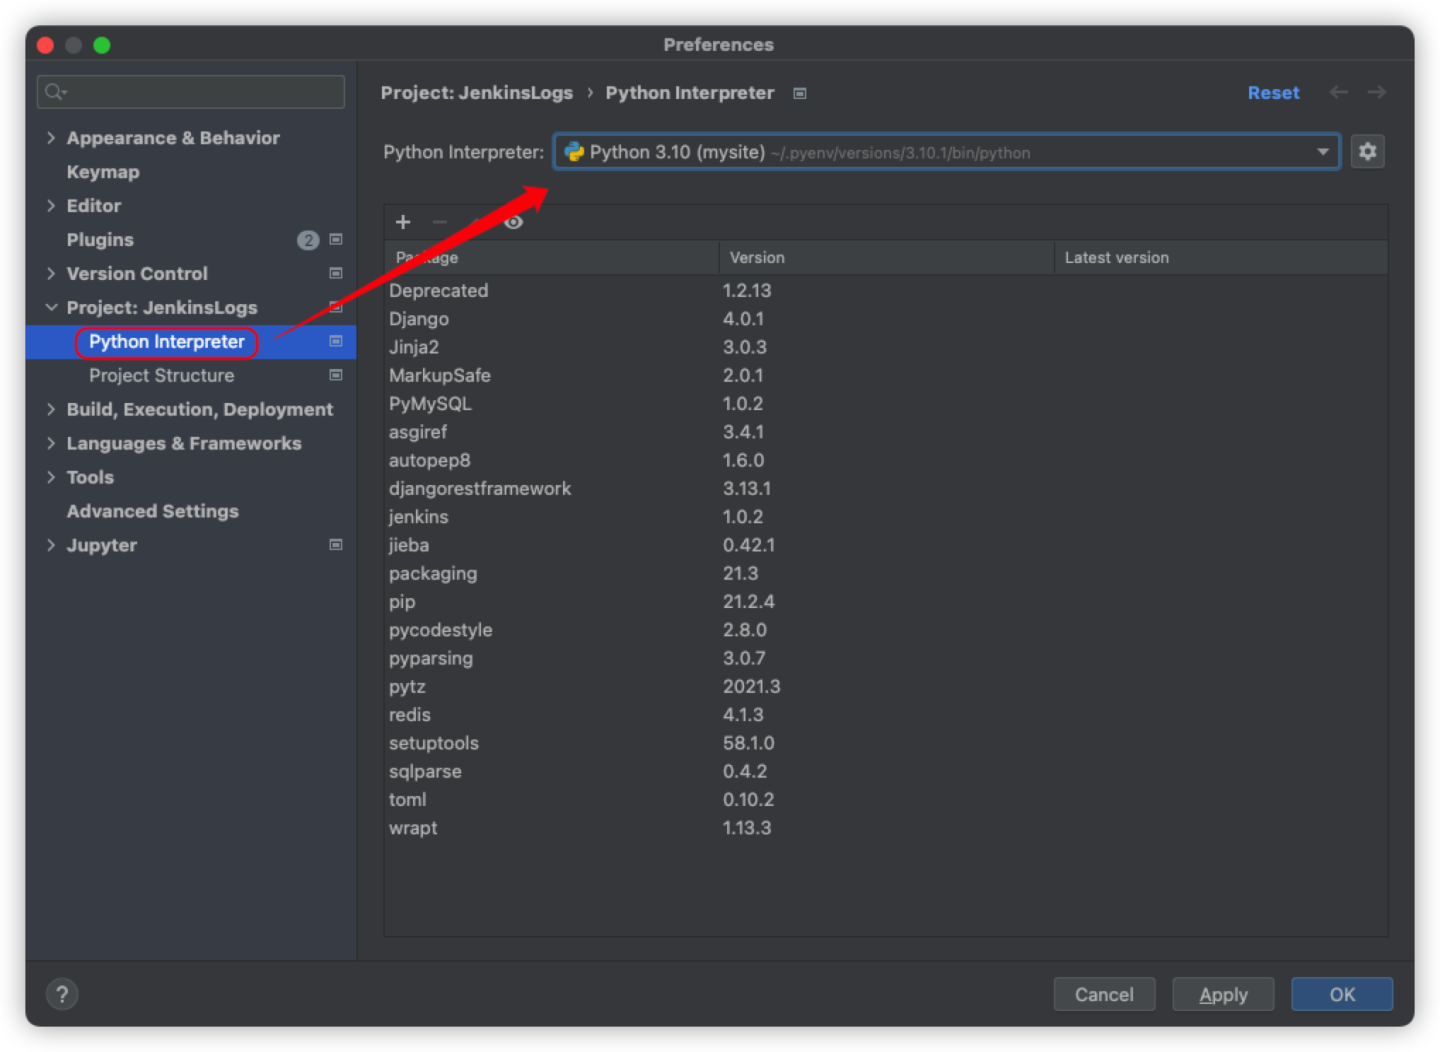Add a new package with plus icon
Screen dimensions: 1440x1052
tap(403, 222)
